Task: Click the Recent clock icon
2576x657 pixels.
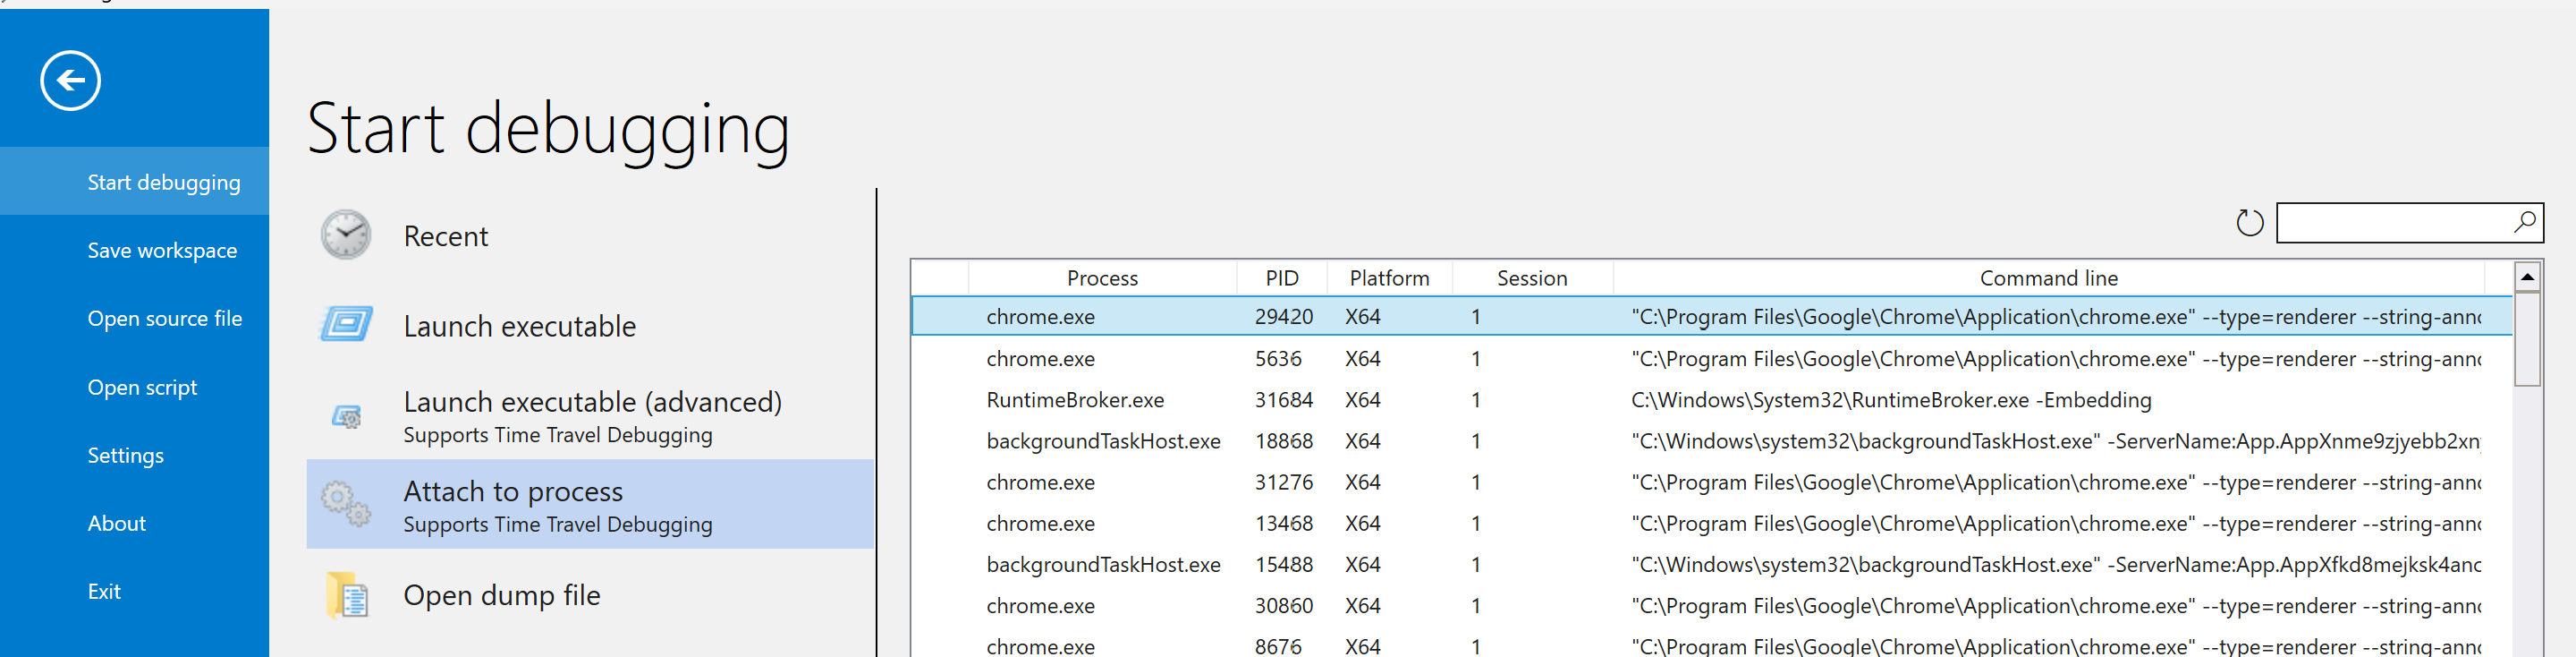Action: [345, 235]
